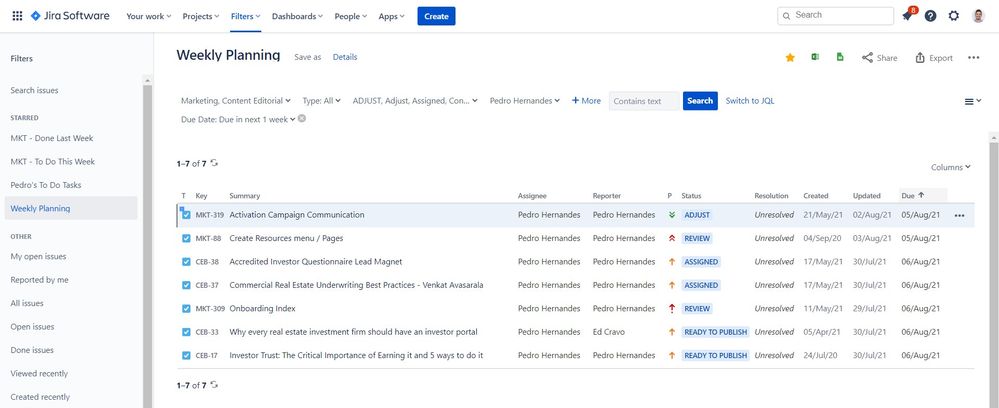Click Save as next to title
Screen dimensions: 999x408
tap(308, 57)
